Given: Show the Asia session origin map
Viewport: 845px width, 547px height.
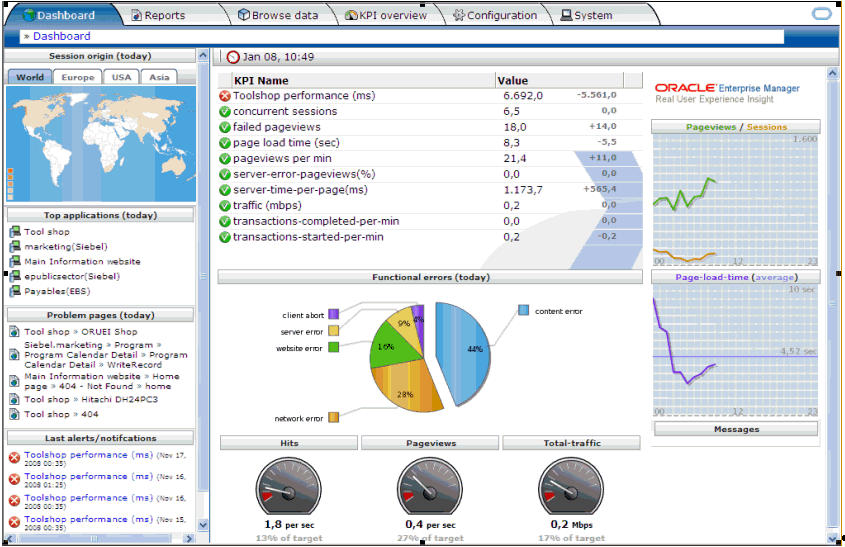Looking at the screenshot, I should (159, 77).
